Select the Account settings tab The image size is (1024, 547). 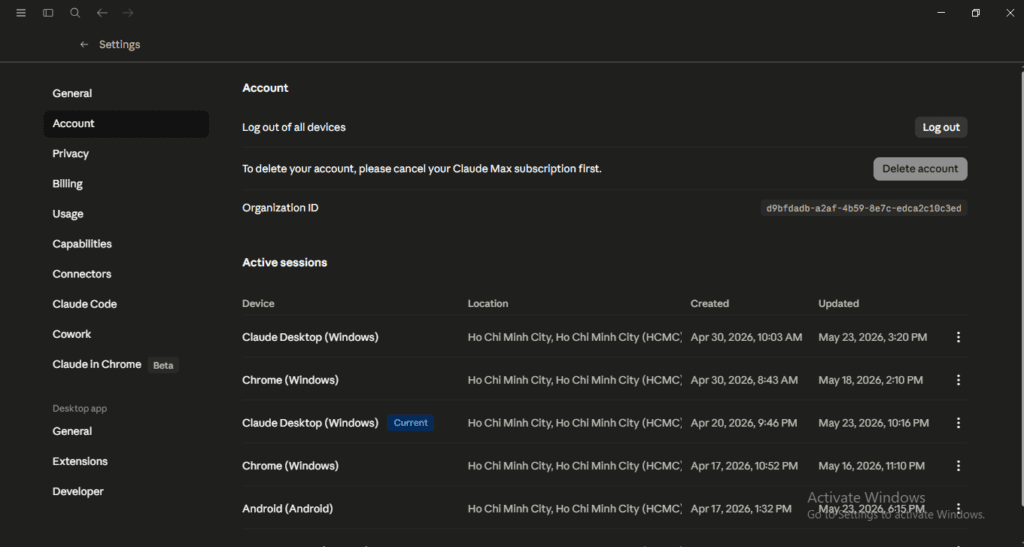(x=126, y=123)
